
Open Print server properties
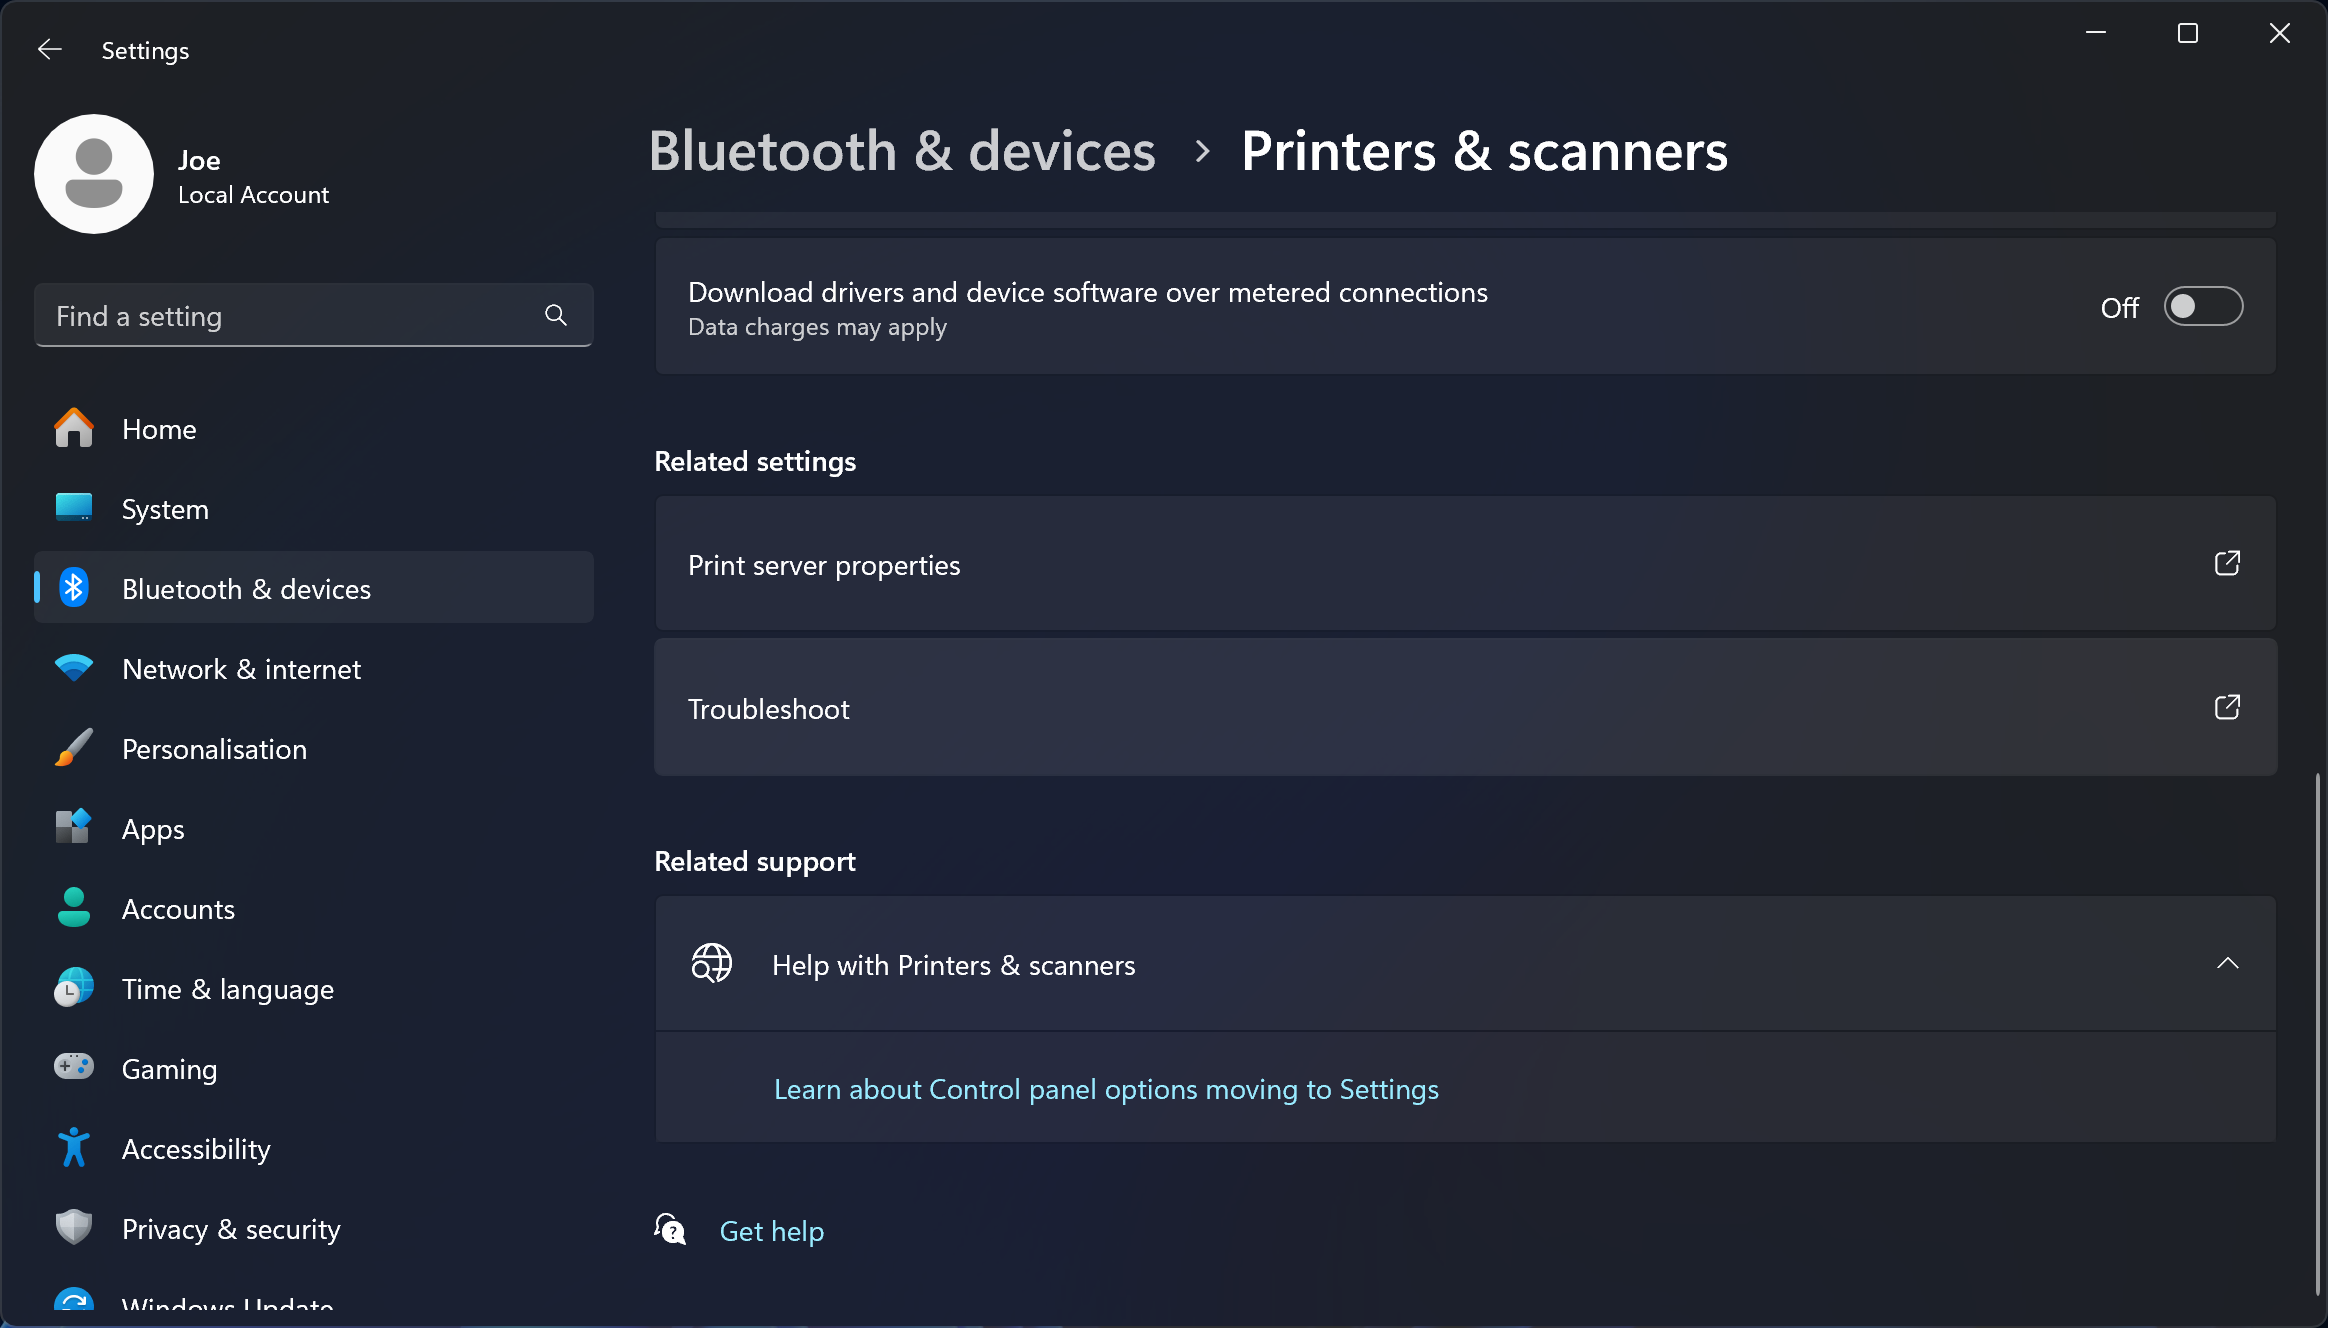click(x=823, y=565)
